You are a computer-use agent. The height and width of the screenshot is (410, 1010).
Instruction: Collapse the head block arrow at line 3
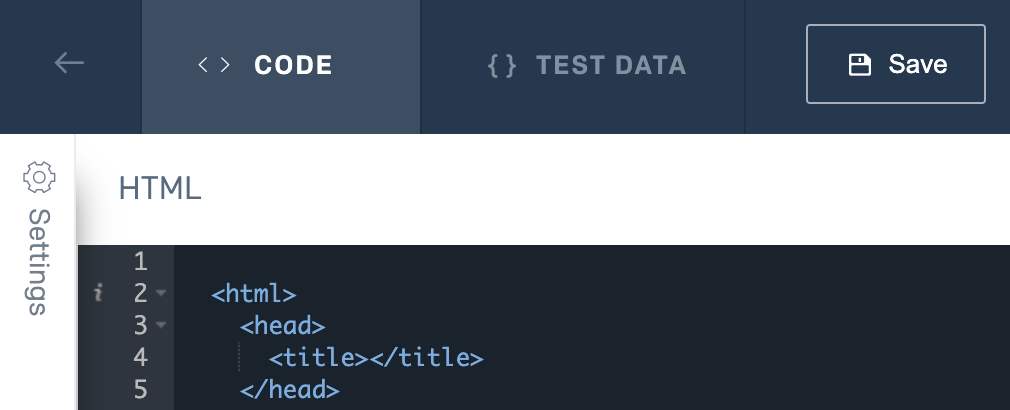pos(161,326)
